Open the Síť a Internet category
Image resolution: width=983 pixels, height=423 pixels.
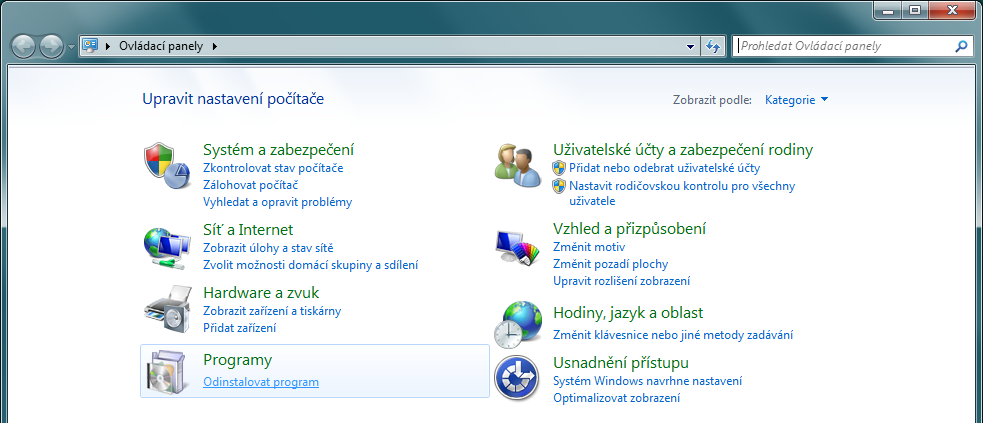point(248,229)
